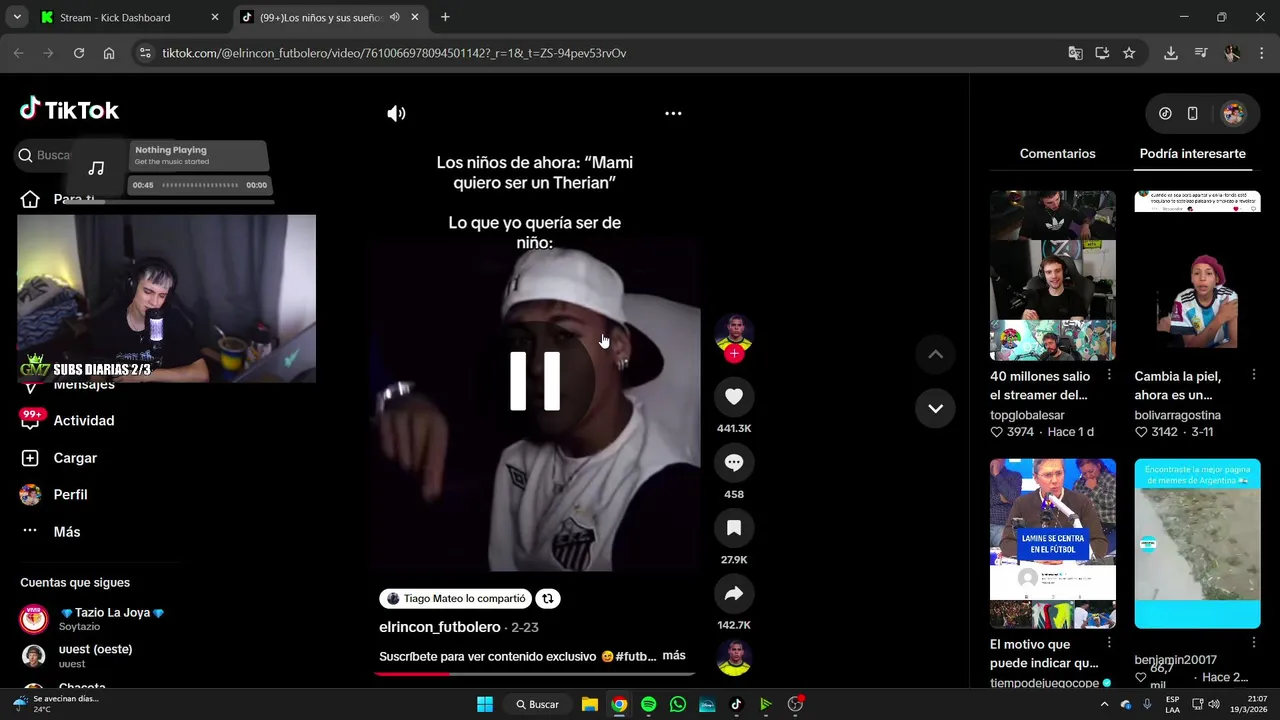Open El motivo que puede indicar title
Image resolution: width=1280 pixels, height=720 pixels.
(x=1044, y=654)
